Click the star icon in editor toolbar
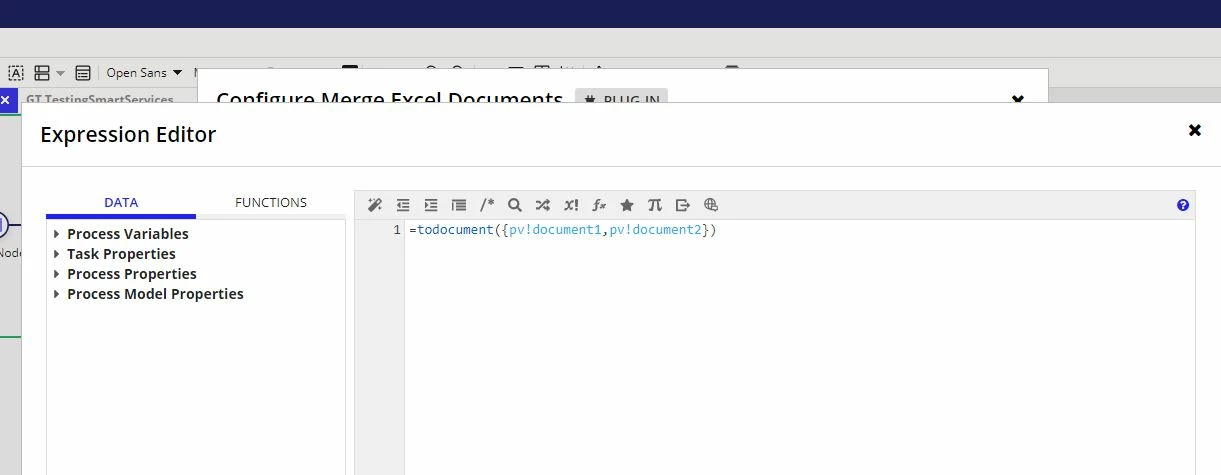 (627, 205)
